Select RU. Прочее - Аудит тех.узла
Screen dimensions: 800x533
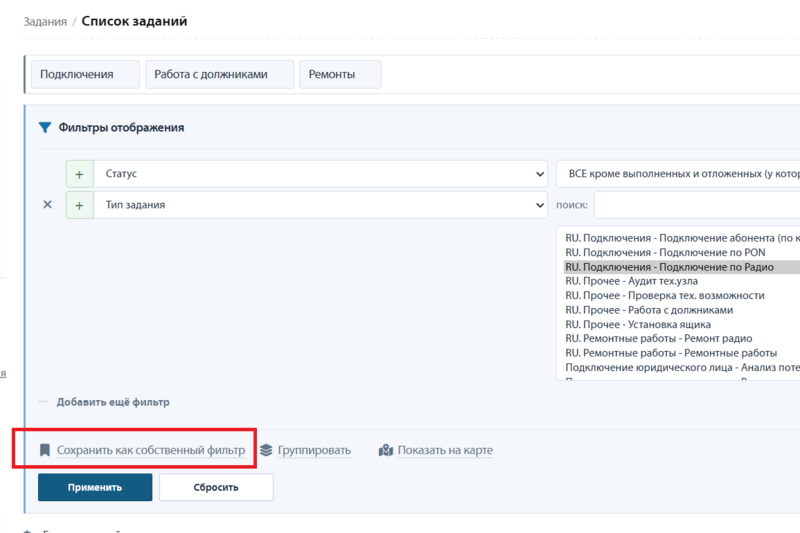click(682, 281)
